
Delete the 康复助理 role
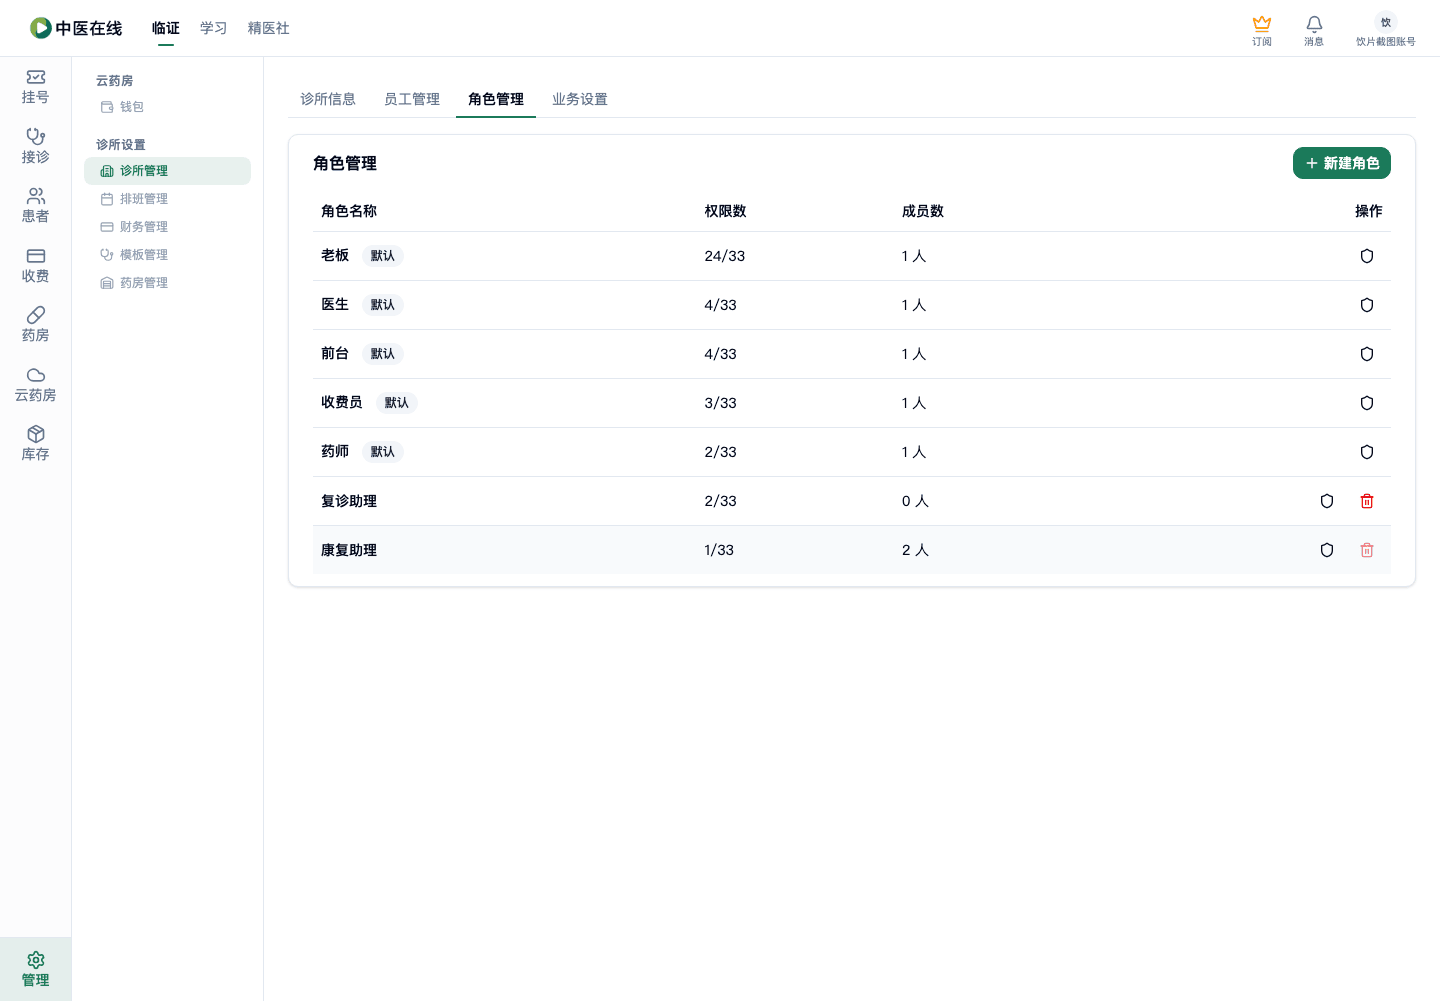coord(1367,550)
